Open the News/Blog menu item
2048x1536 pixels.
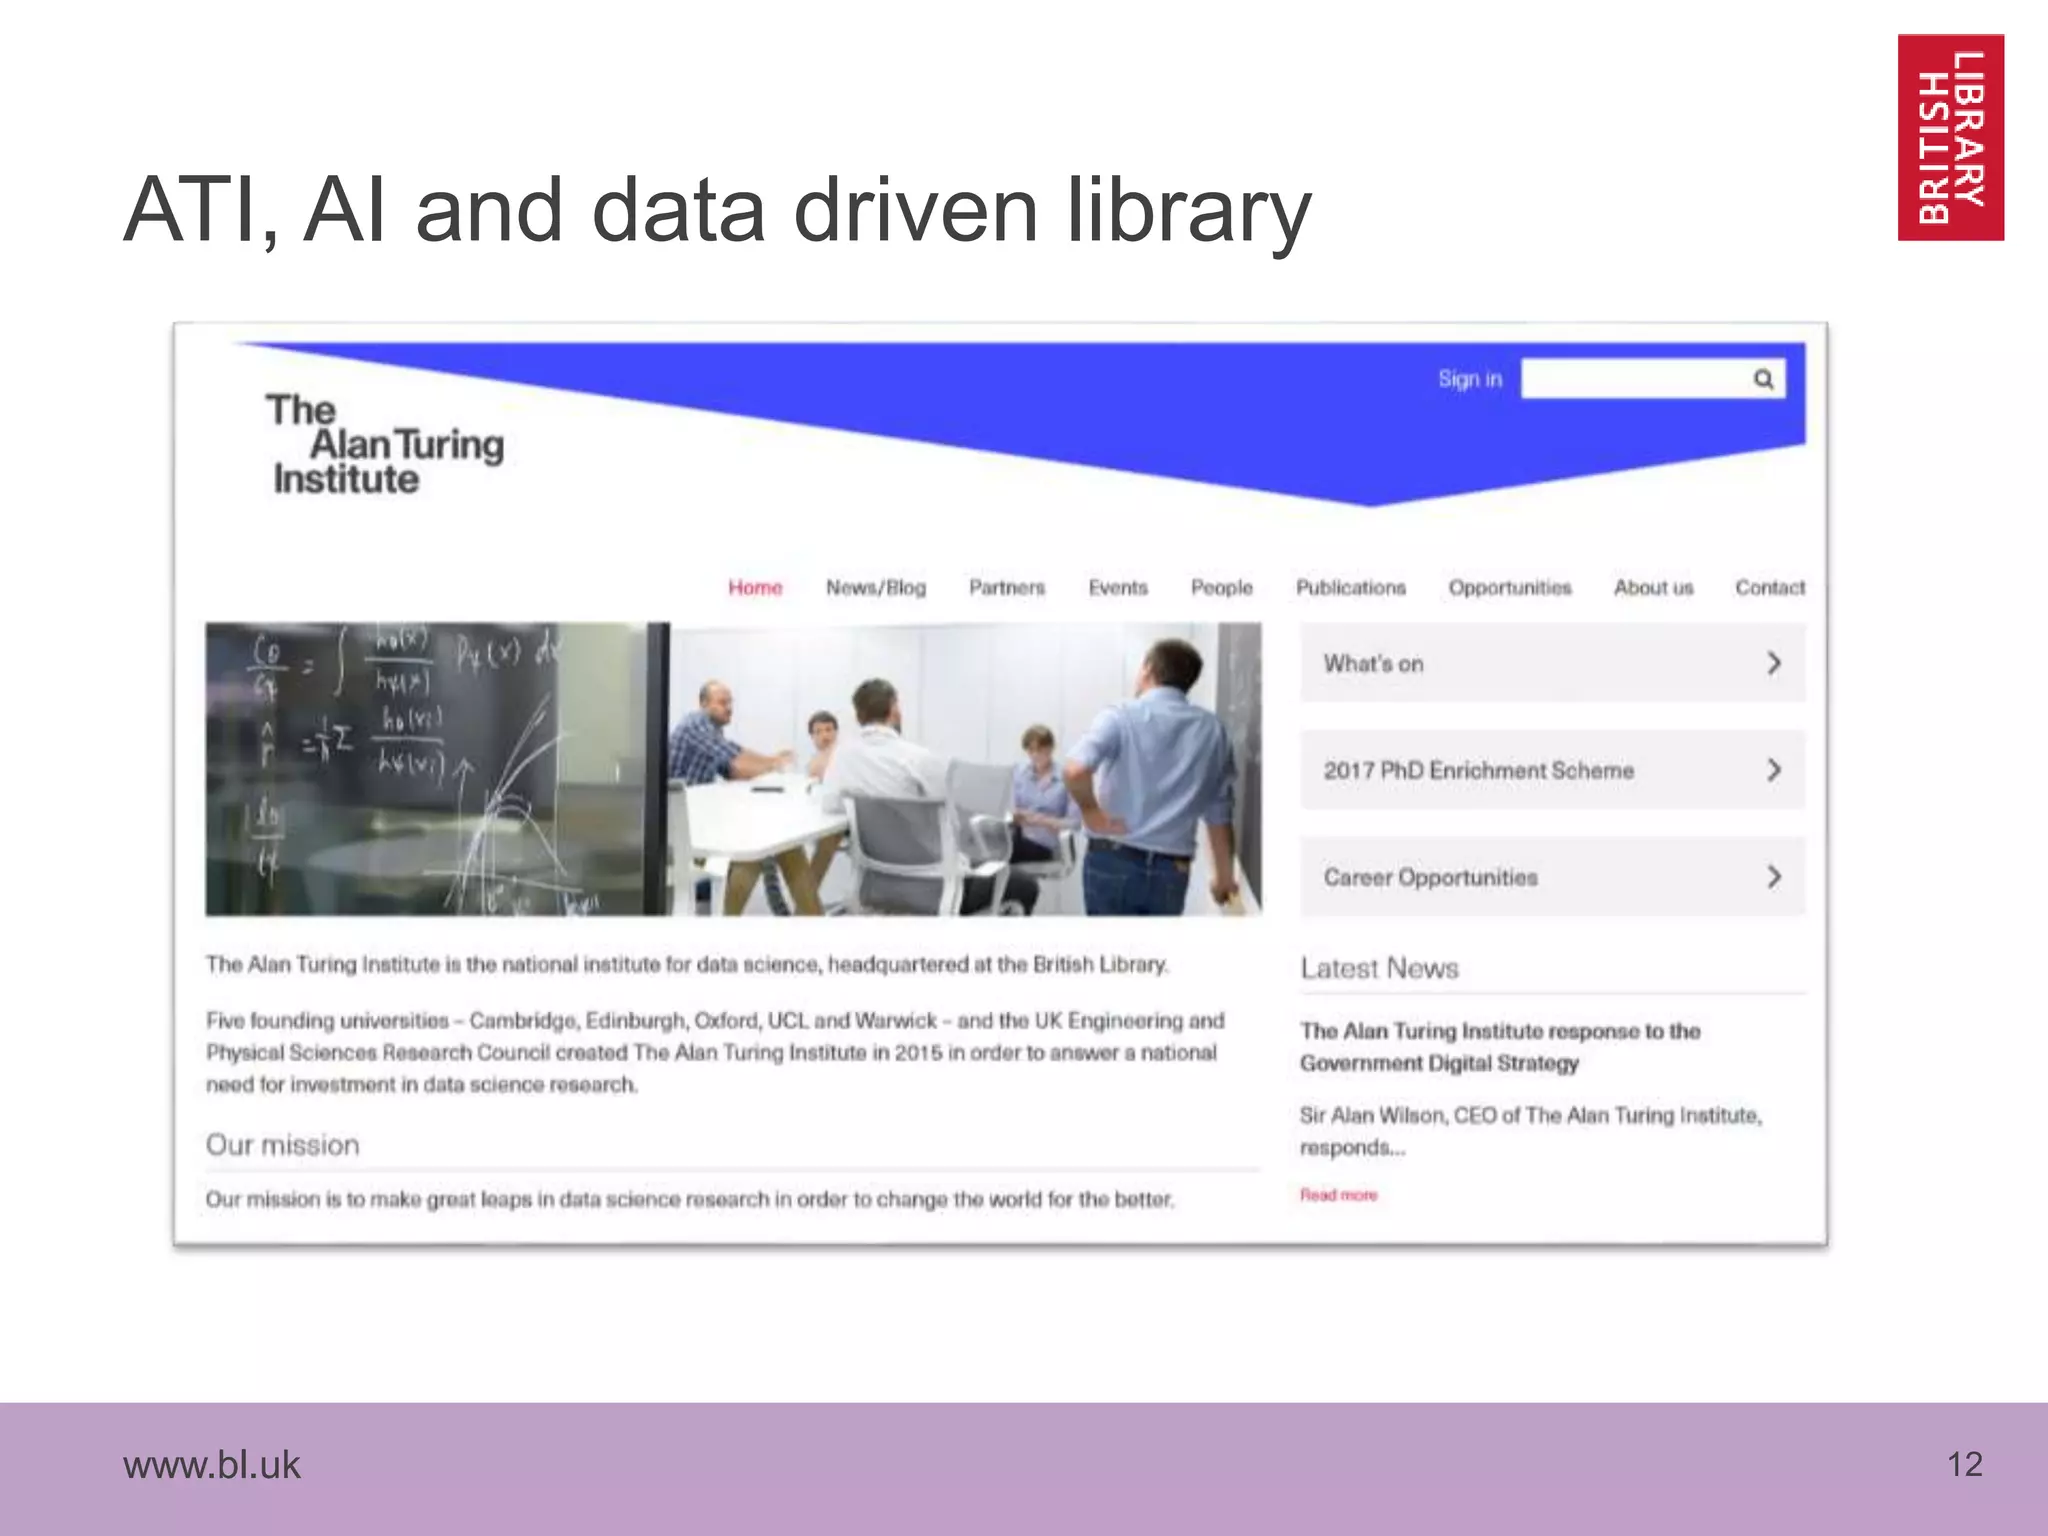coord(876,588)
